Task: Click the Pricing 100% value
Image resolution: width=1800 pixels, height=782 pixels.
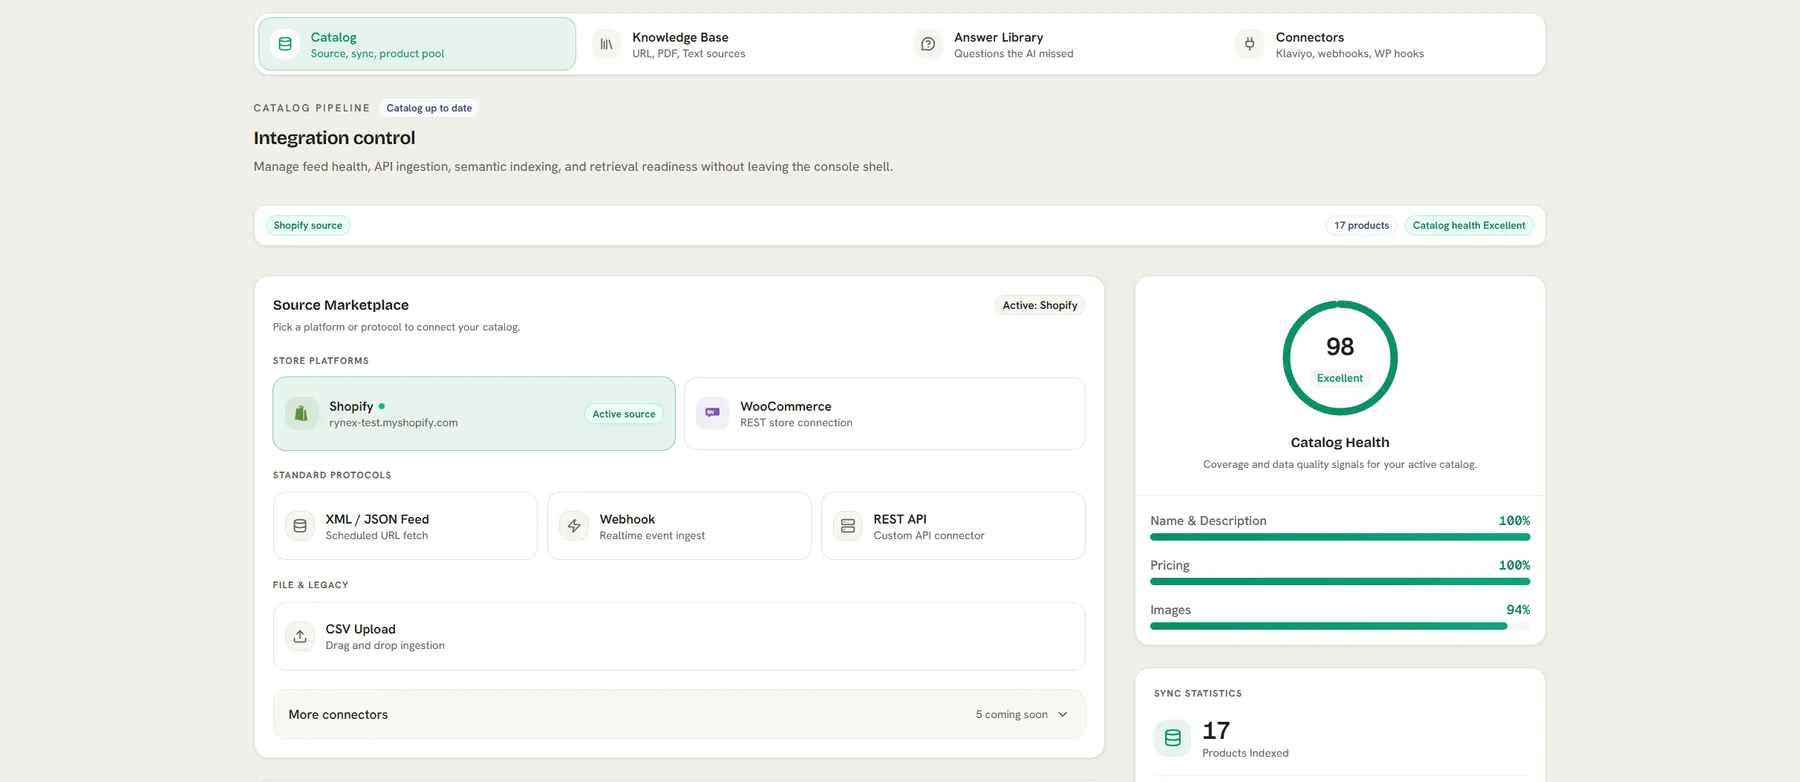Action: (1514, 565)
